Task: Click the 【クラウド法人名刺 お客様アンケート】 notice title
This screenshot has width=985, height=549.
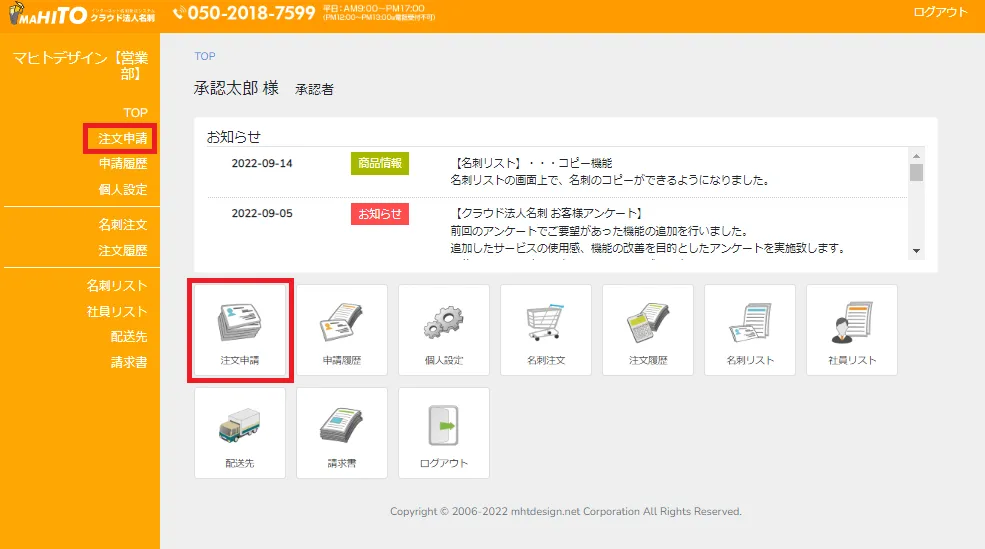Action: (547, 214)
